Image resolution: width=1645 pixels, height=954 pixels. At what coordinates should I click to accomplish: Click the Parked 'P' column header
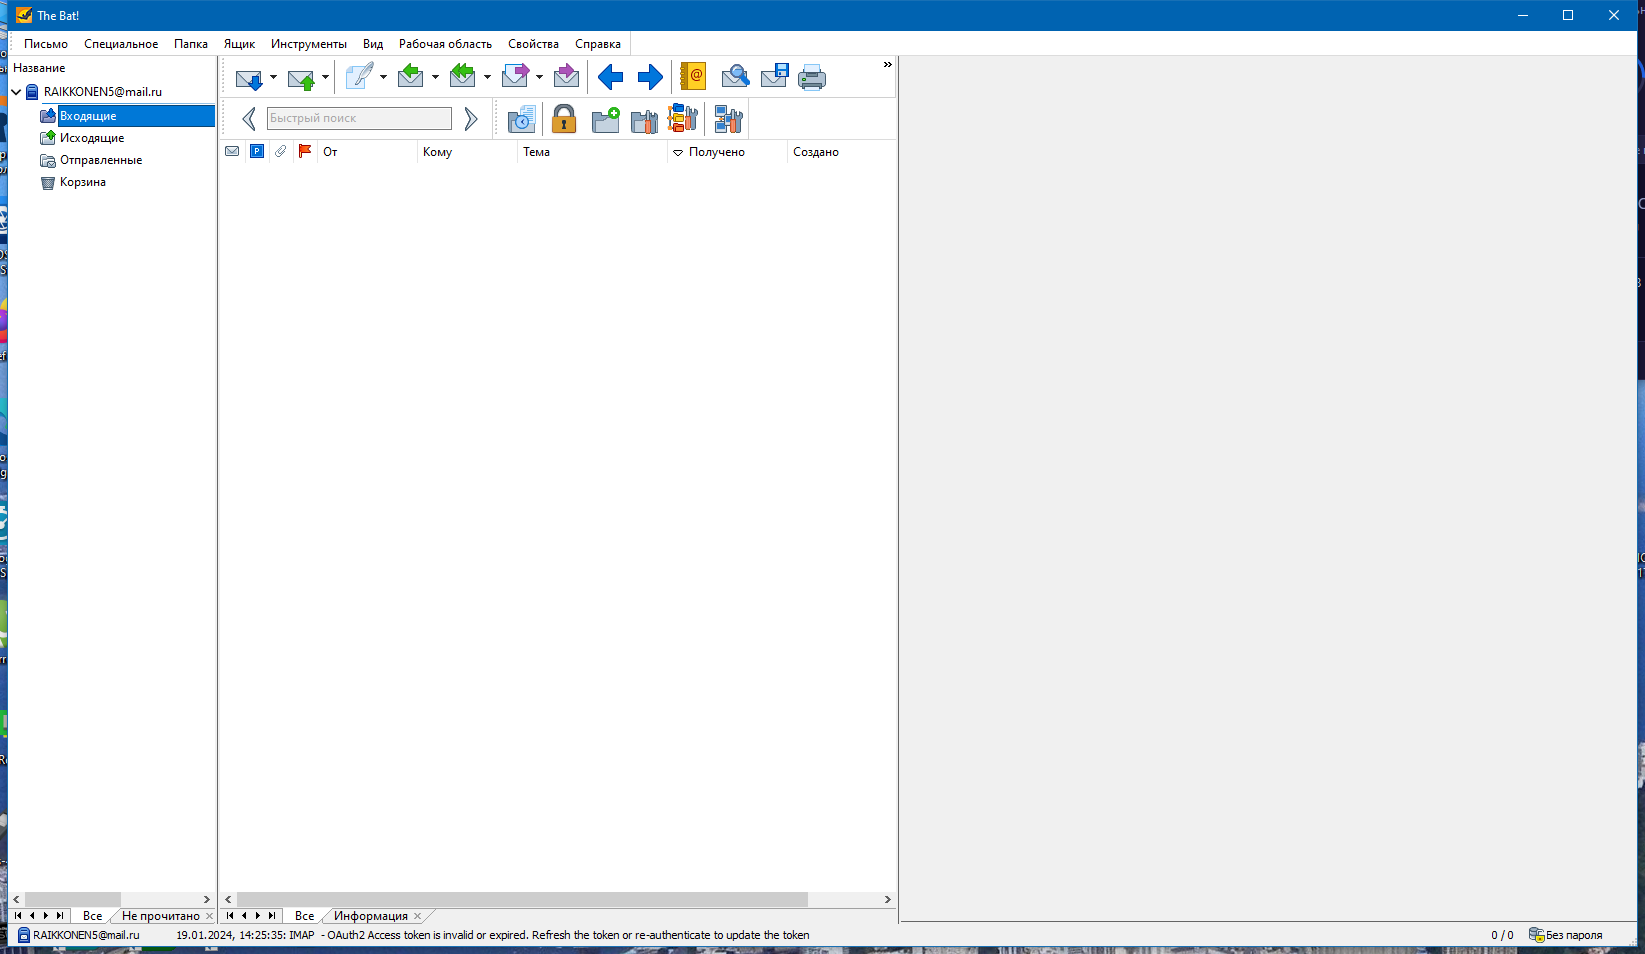pyautogui.click(x=257, y=151)
